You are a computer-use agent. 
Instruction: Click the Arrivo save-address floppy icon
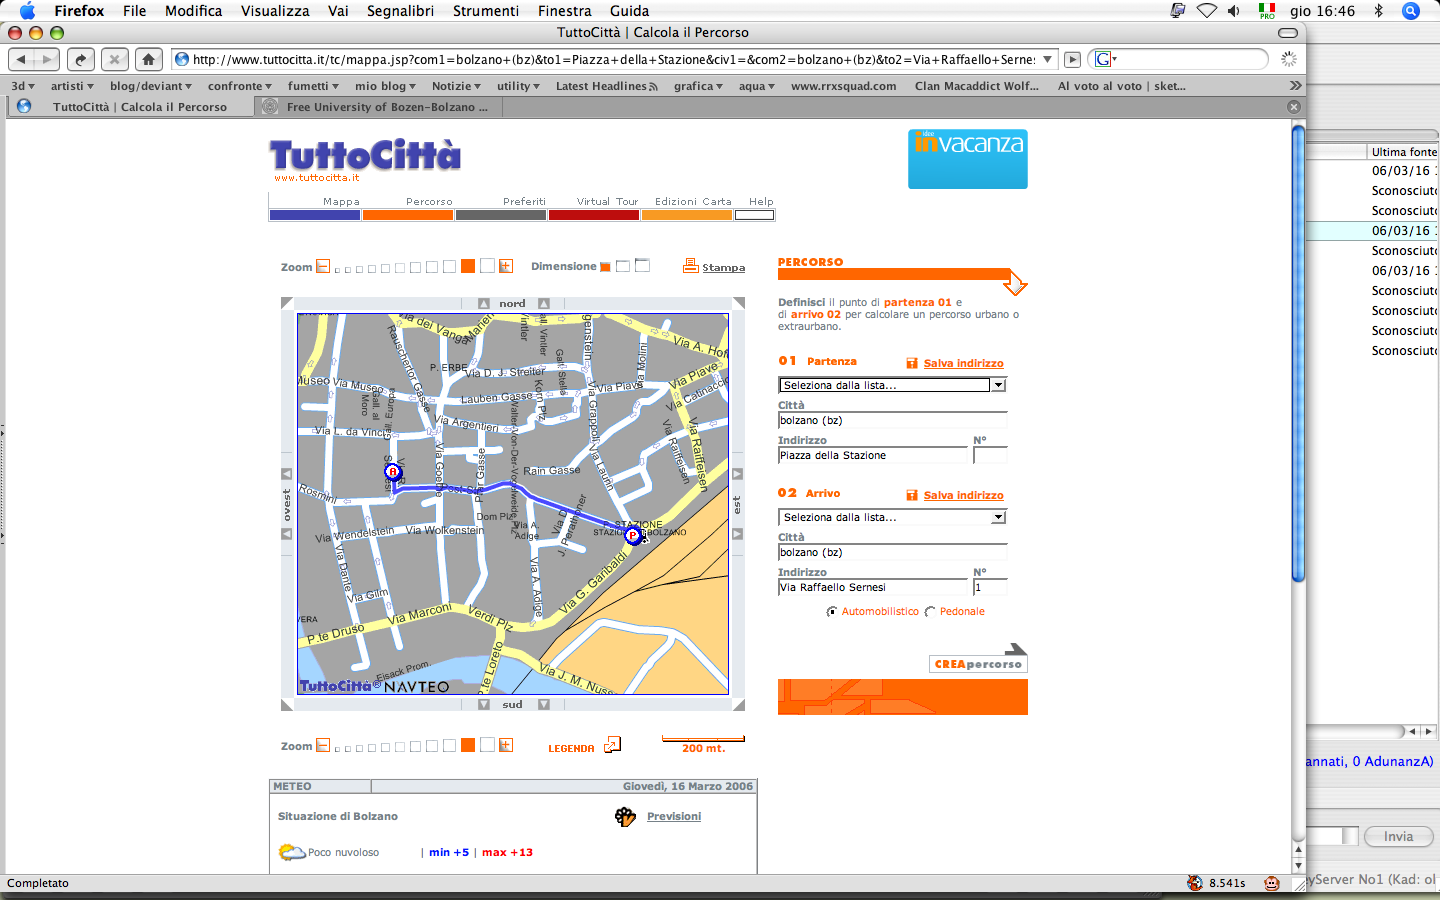pos(912,495)
